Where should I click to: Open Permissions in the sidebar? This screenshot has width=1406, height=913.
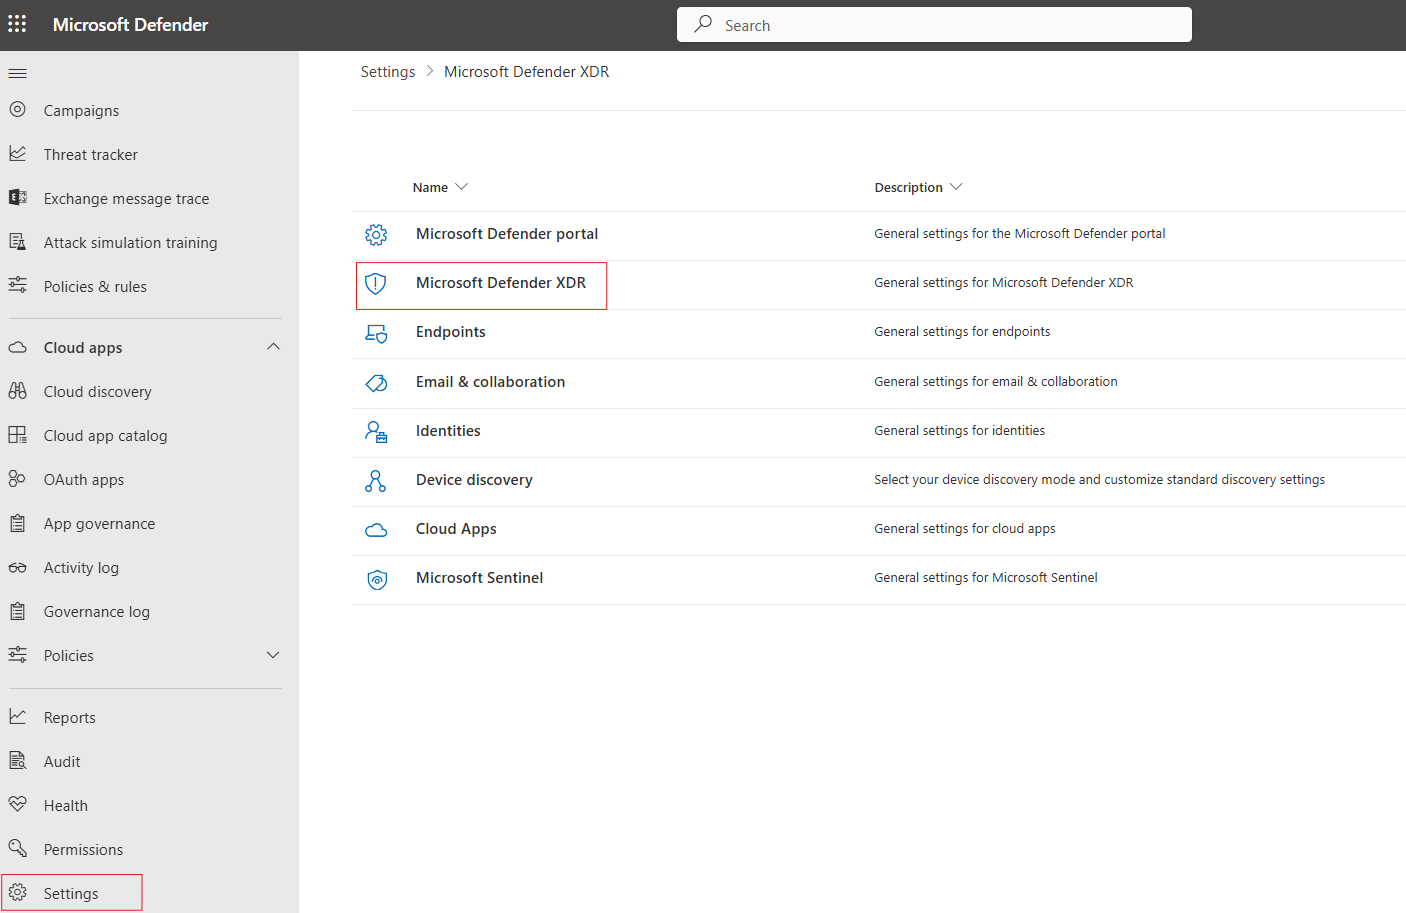[84, 850]
